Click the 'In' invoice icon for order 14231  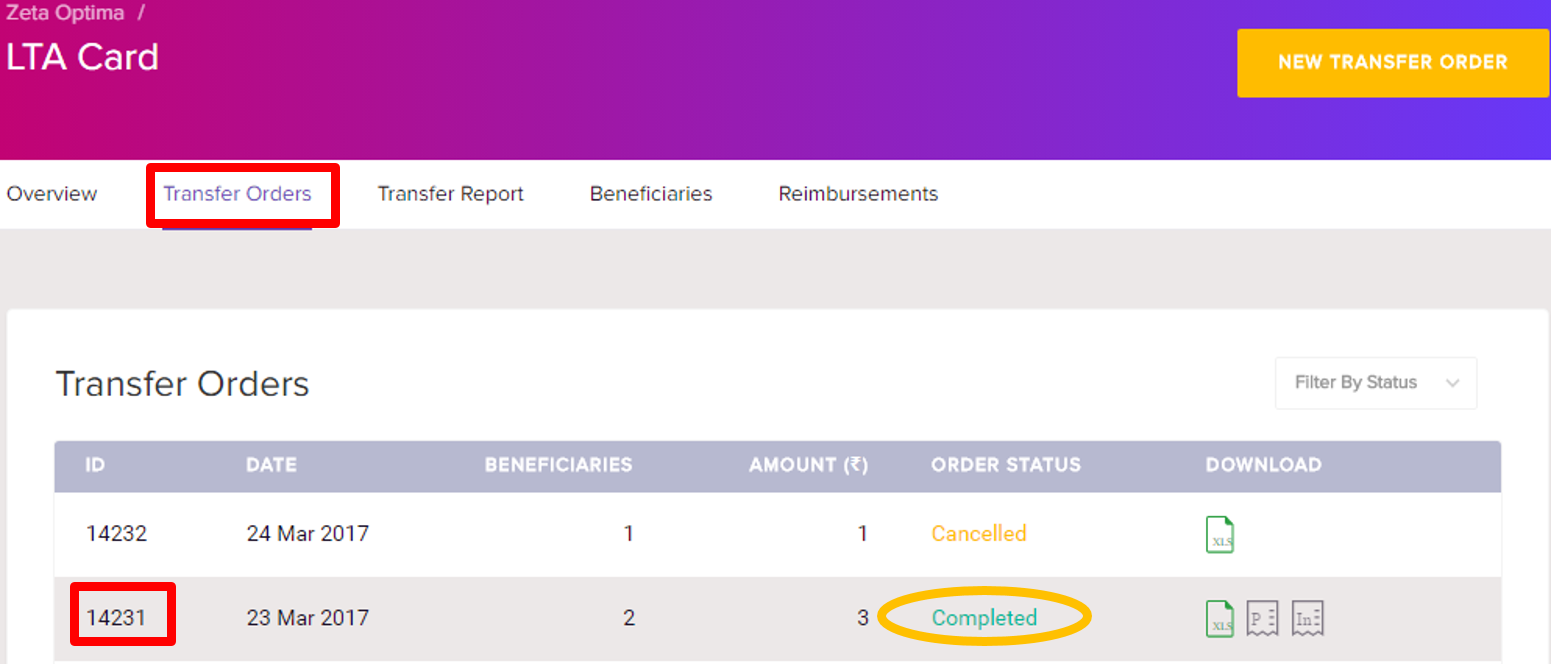[1307, 619]
